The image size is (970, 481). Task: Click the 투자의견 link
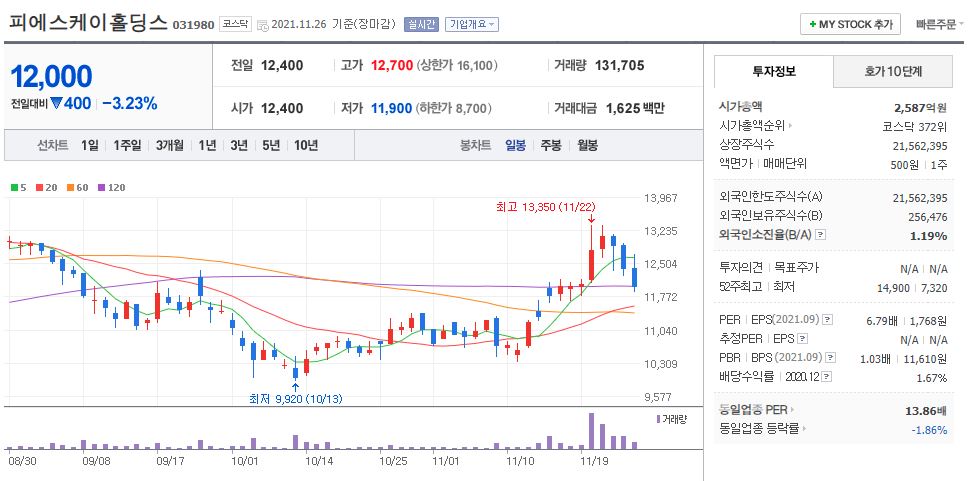(740, 268)
